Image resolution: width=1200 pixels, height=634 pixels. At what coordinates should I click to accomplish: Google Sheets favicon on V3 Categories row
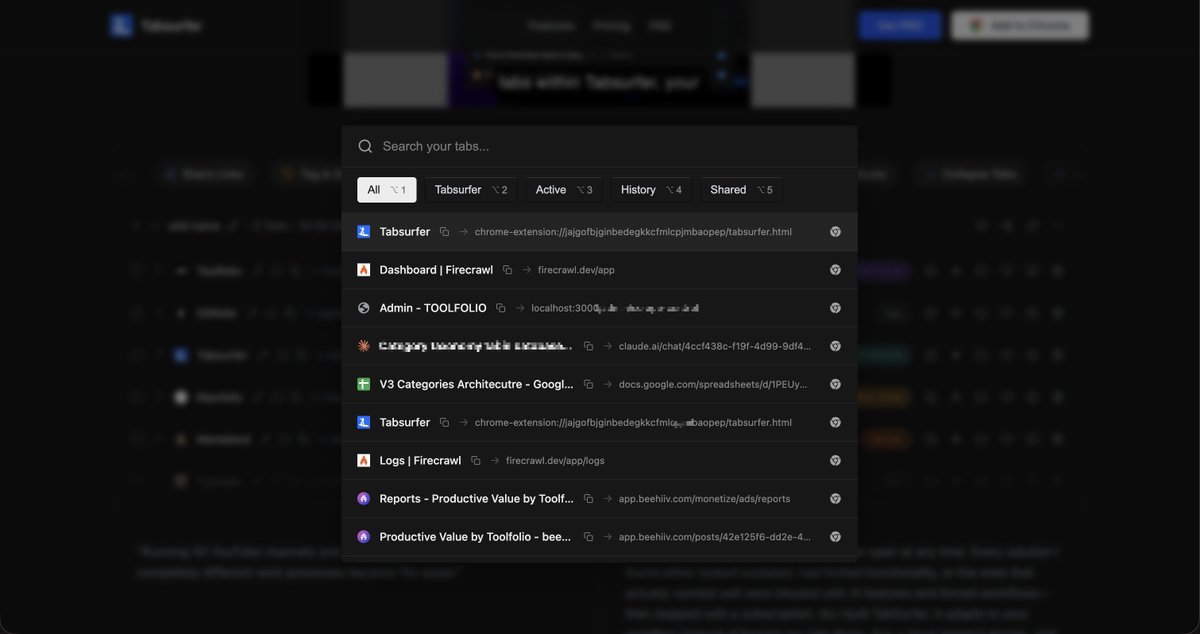364,384
